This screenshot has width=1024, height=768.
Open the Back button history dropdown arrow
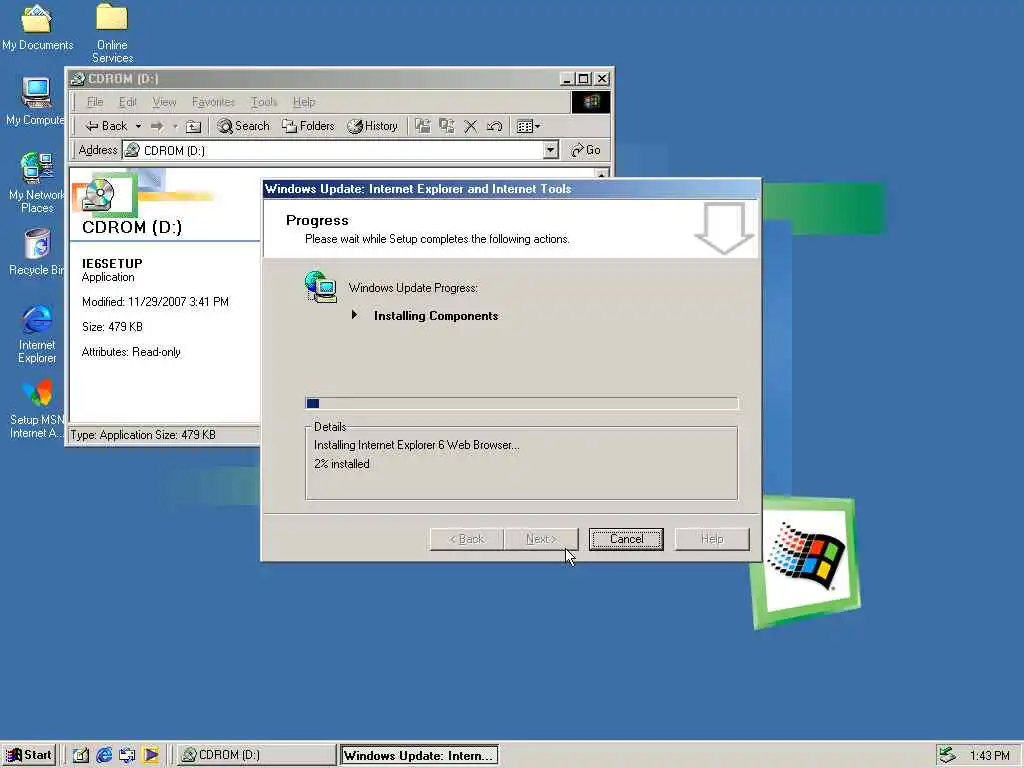(138, 126)
